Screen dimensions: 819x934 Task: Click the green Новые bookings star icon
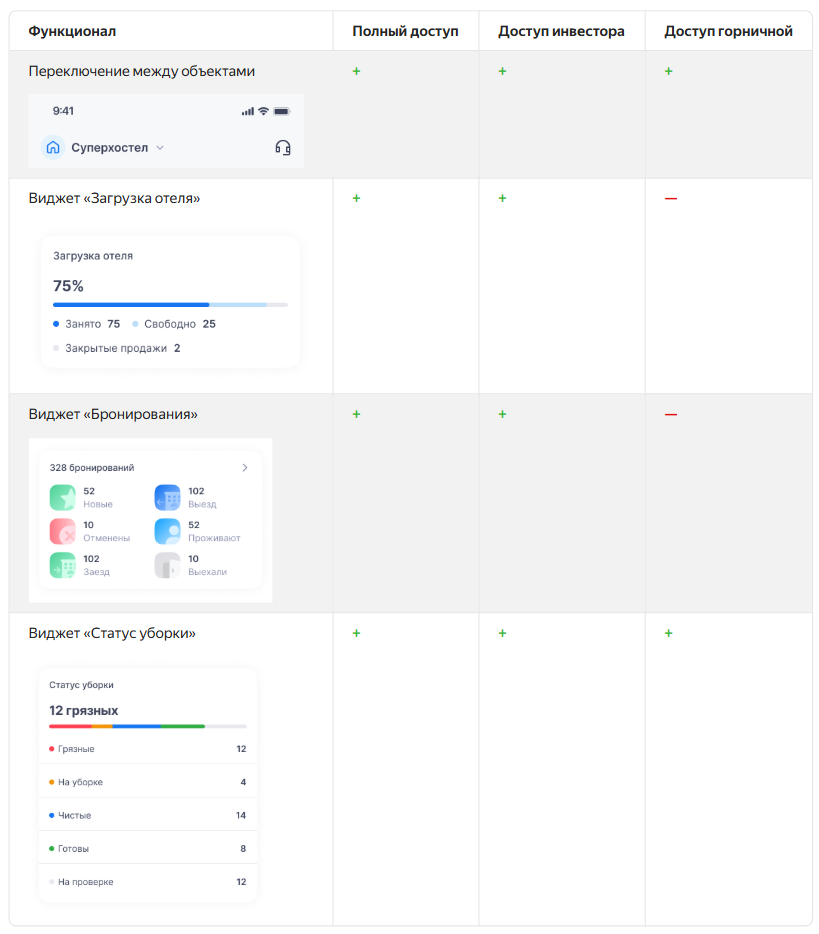click(63, 497)
